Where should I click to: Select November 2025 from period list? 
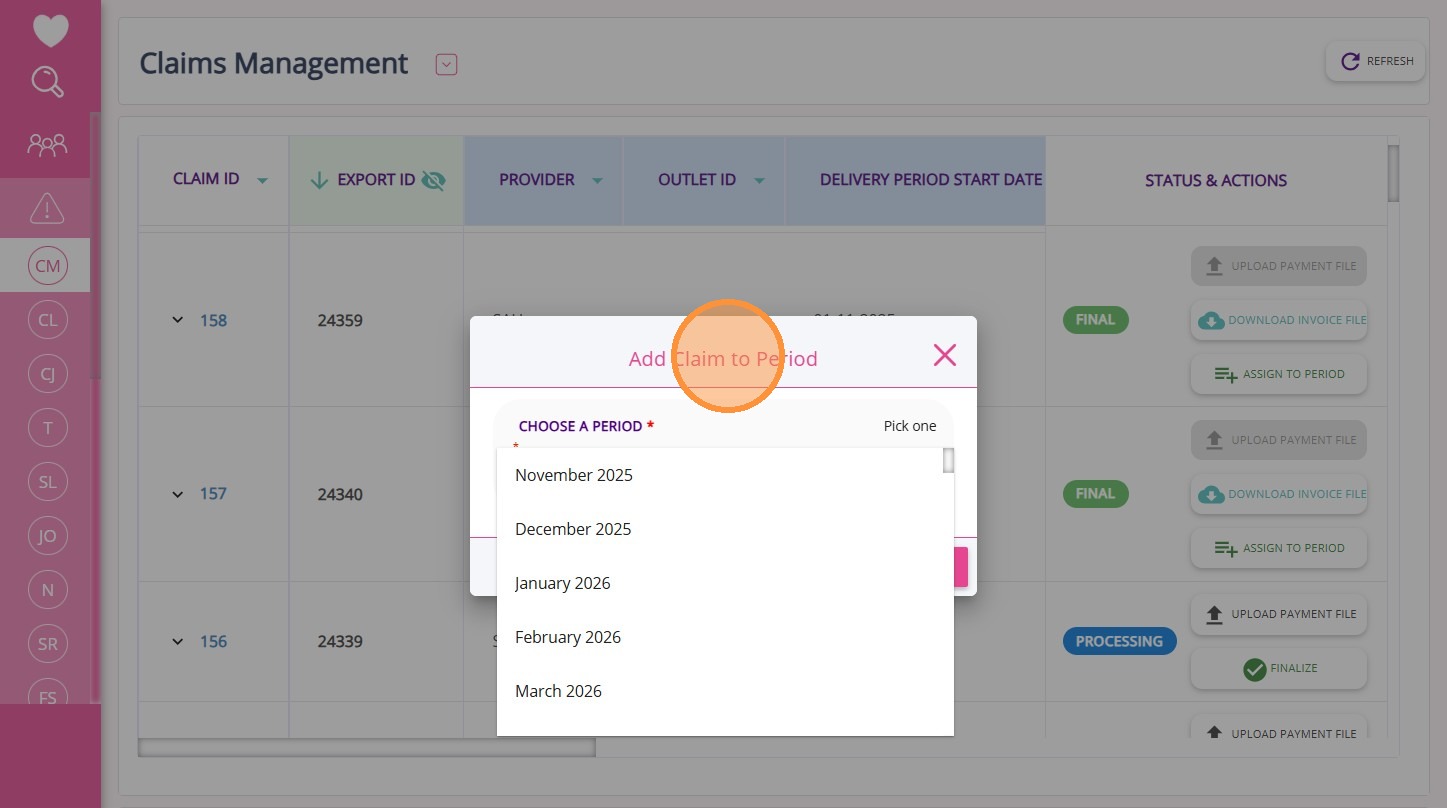pos(574,475)
